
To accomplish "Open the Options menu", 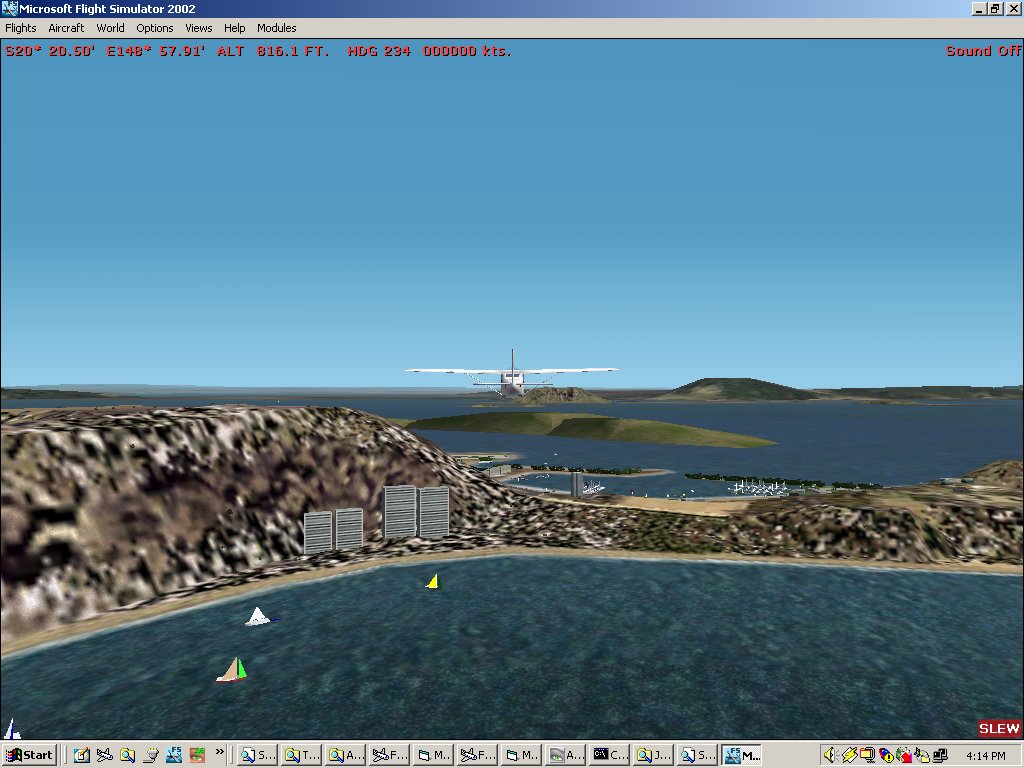I will [x=155, y=28].
